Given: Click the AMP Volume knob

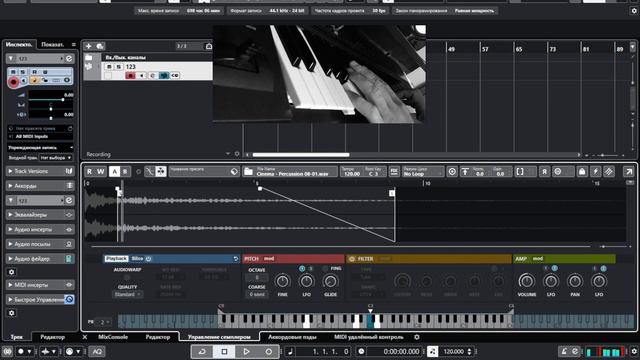Looking at the screenshot, I should point(527,281).
